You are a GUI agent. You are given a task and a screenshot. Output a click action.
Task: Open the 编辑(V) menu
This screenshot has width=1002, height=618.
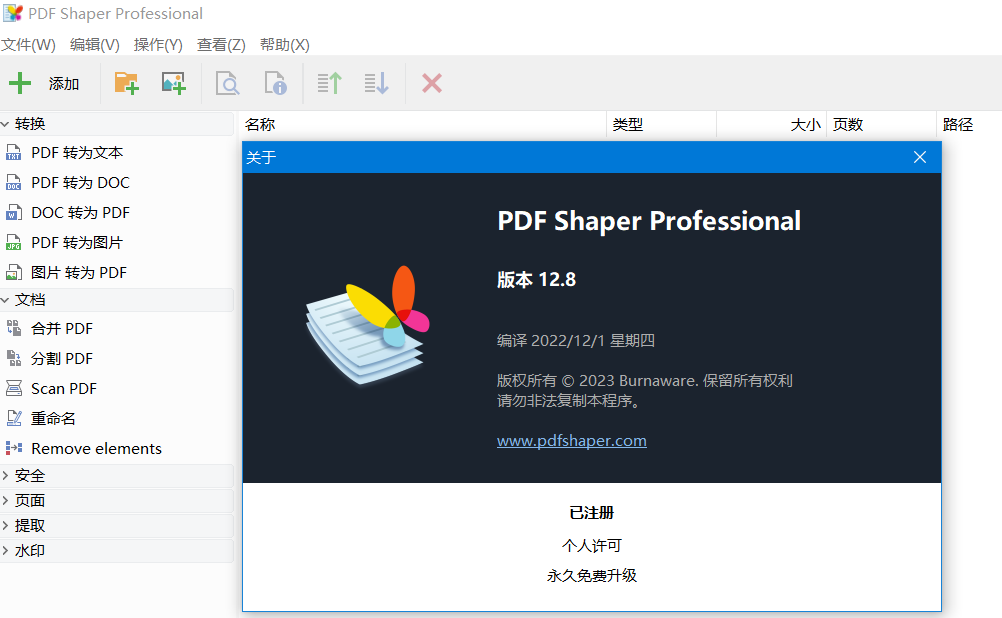pos(95,45)
